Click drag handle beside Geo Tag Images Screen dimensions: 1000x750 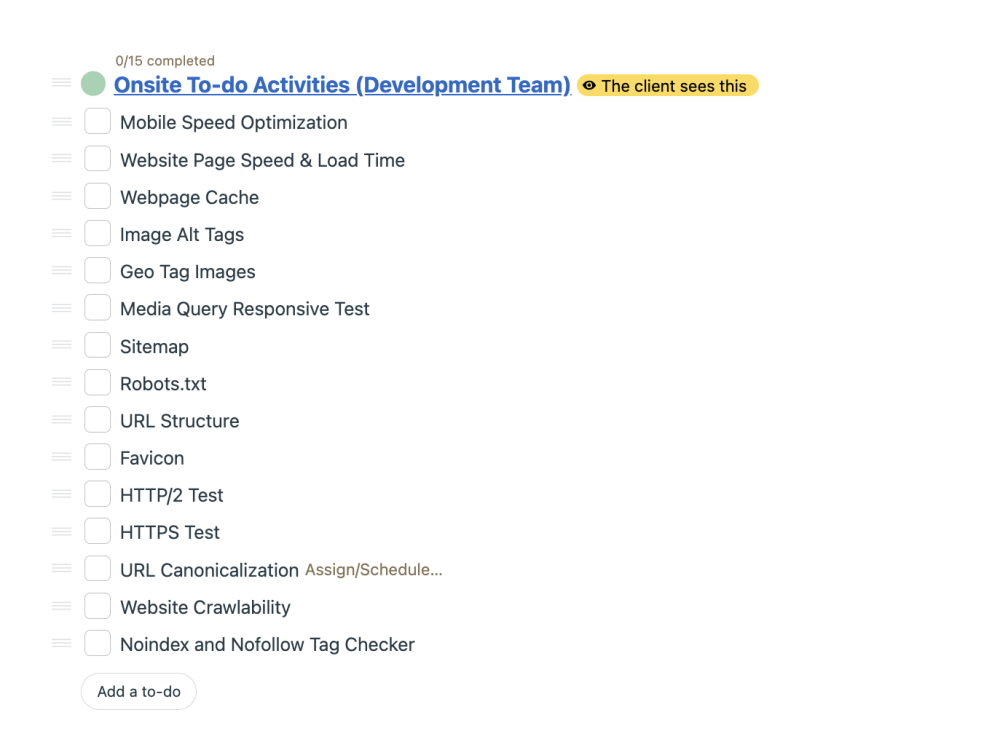tap(62, 270)
